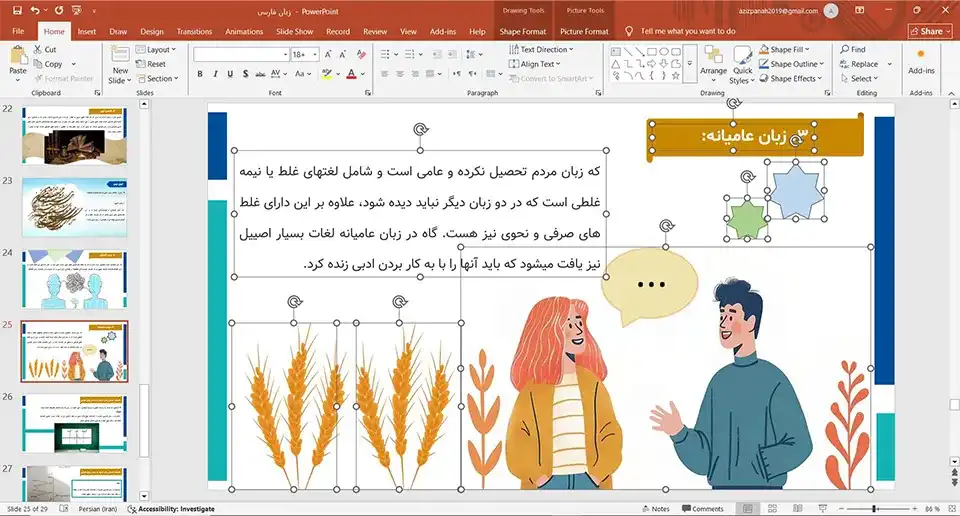This screenshot has width=960, height=516.
Task: Open Align Text dropdown
Action: click(535, 64)
